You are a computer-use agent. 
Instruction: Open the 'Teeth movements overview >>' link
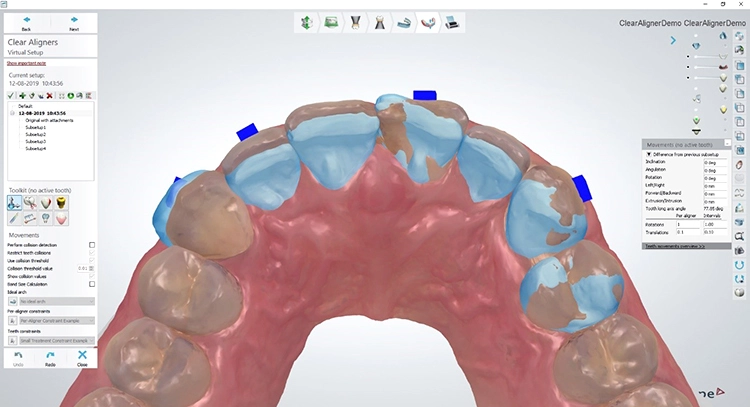[x=675, y=246]
